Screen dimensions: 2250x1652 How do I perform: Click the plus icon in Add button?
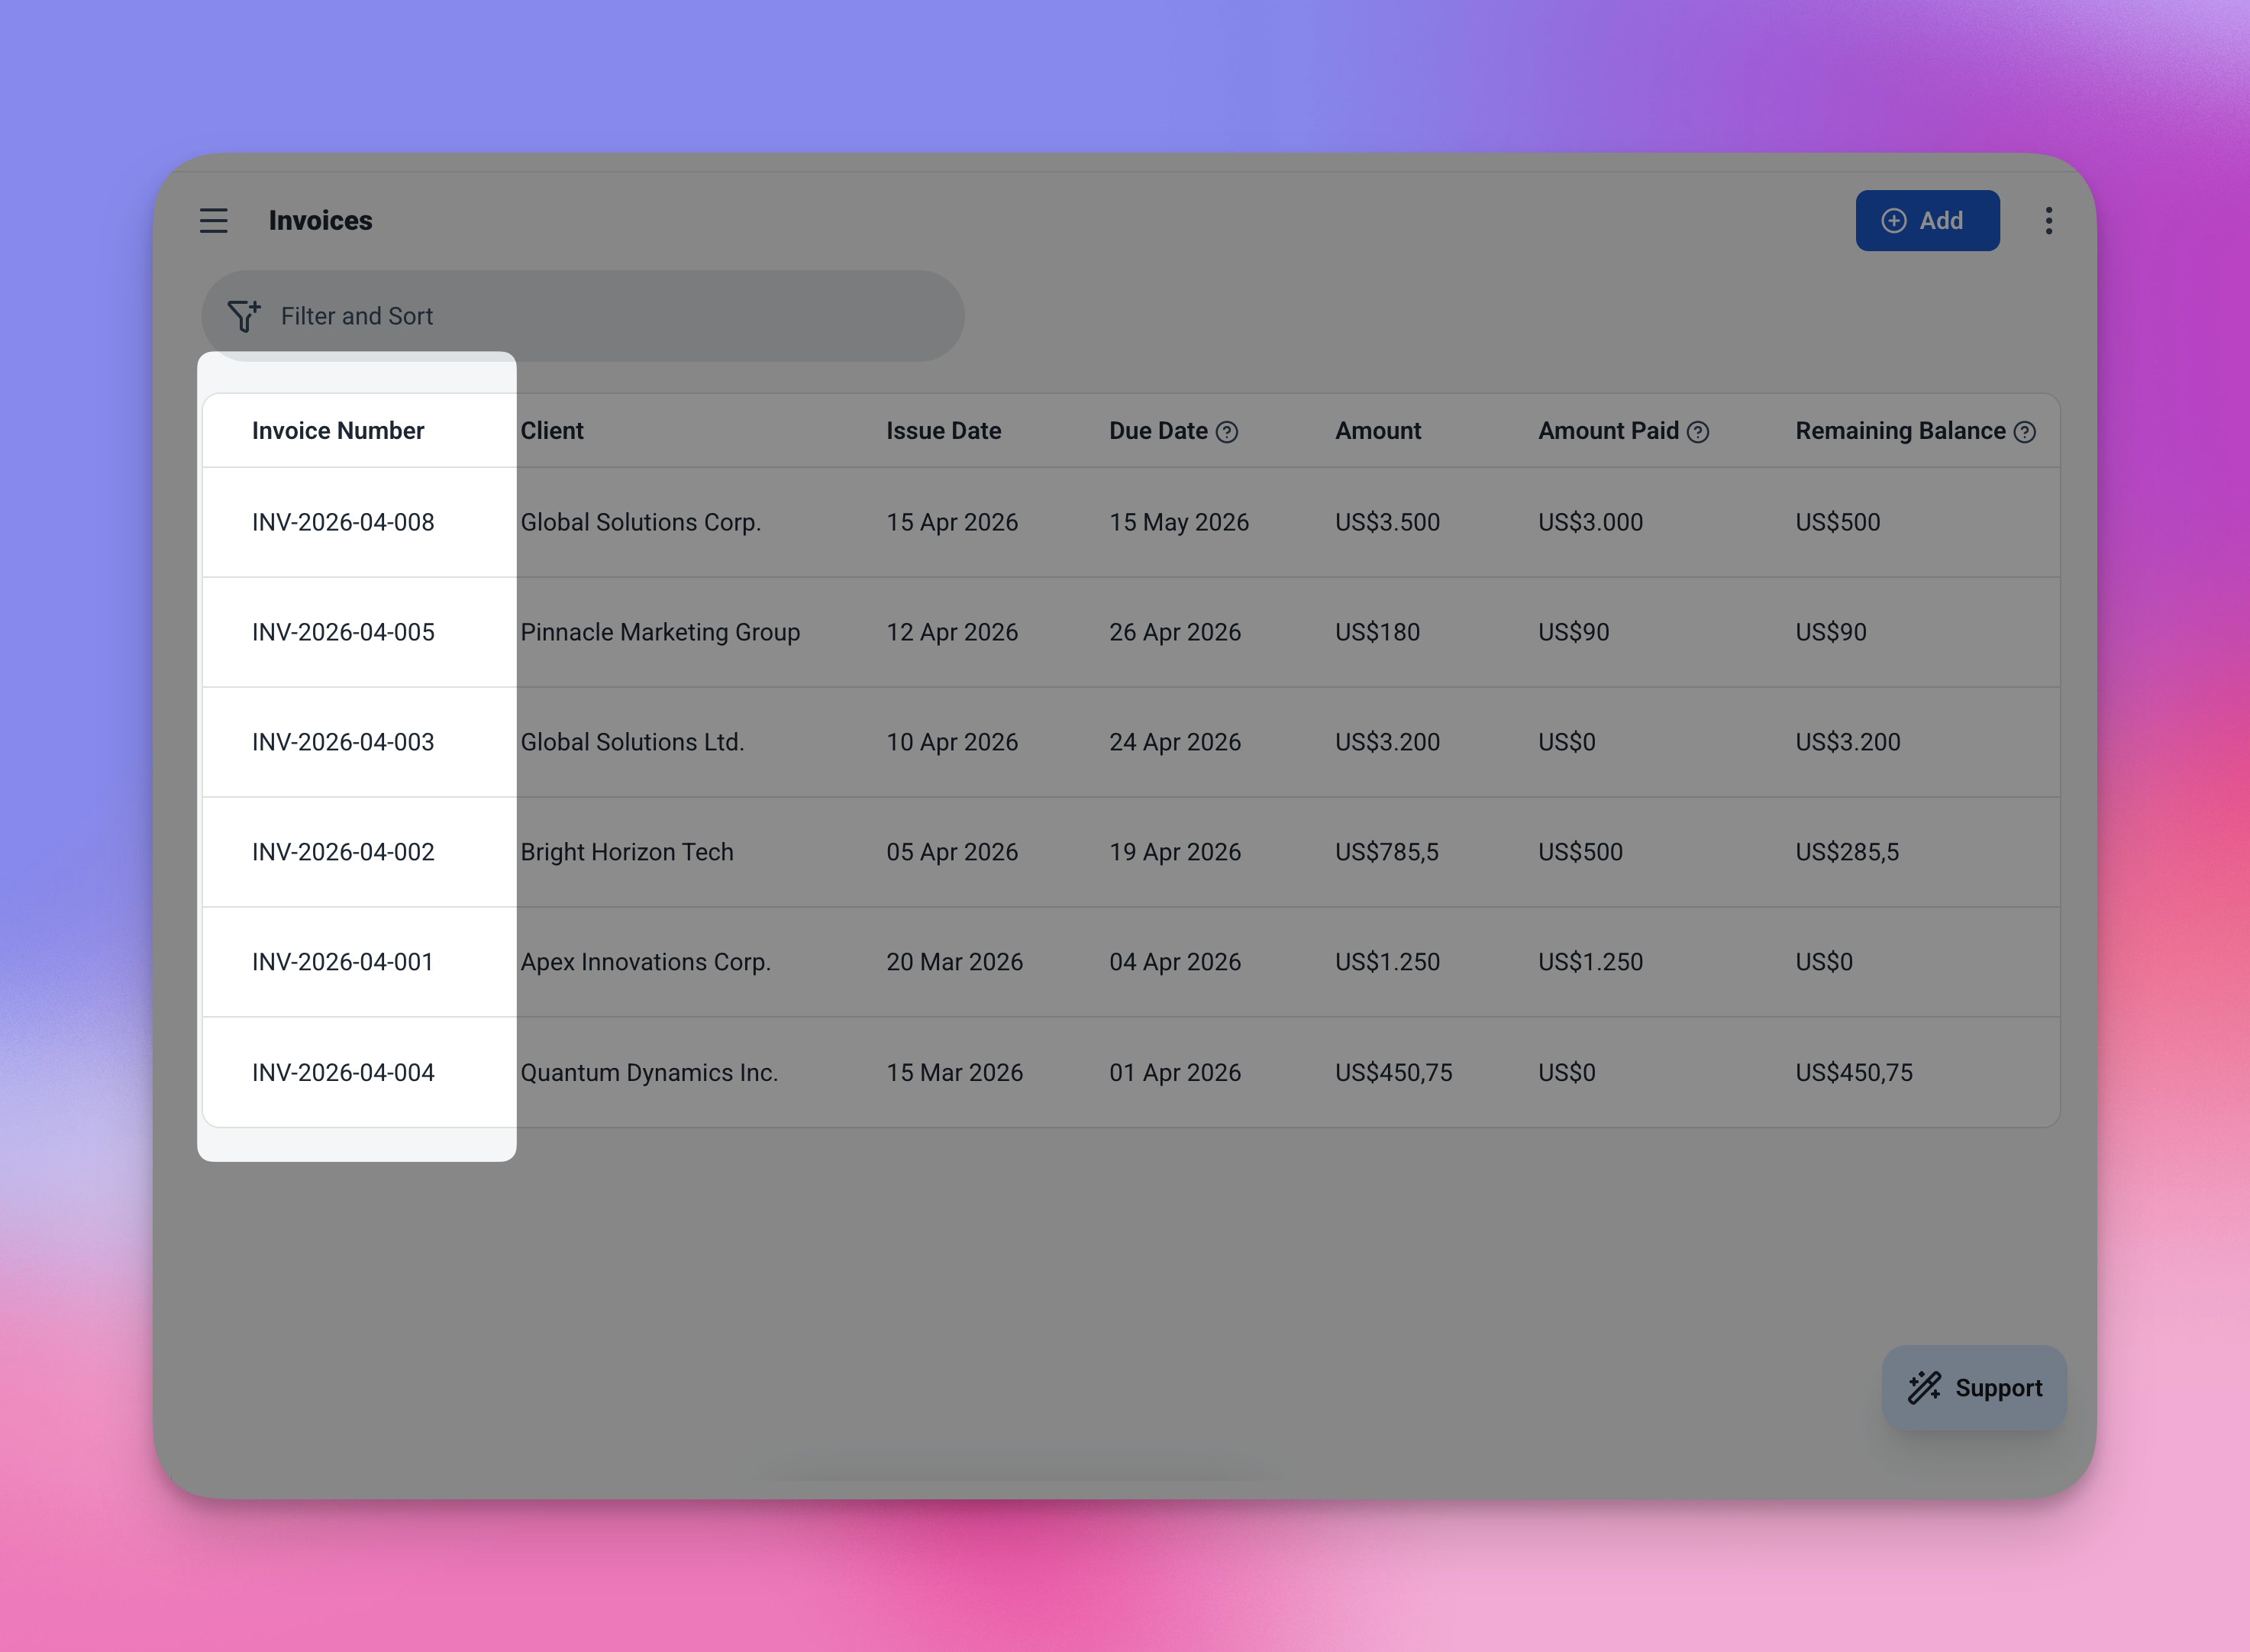(x=1893, y=221)
